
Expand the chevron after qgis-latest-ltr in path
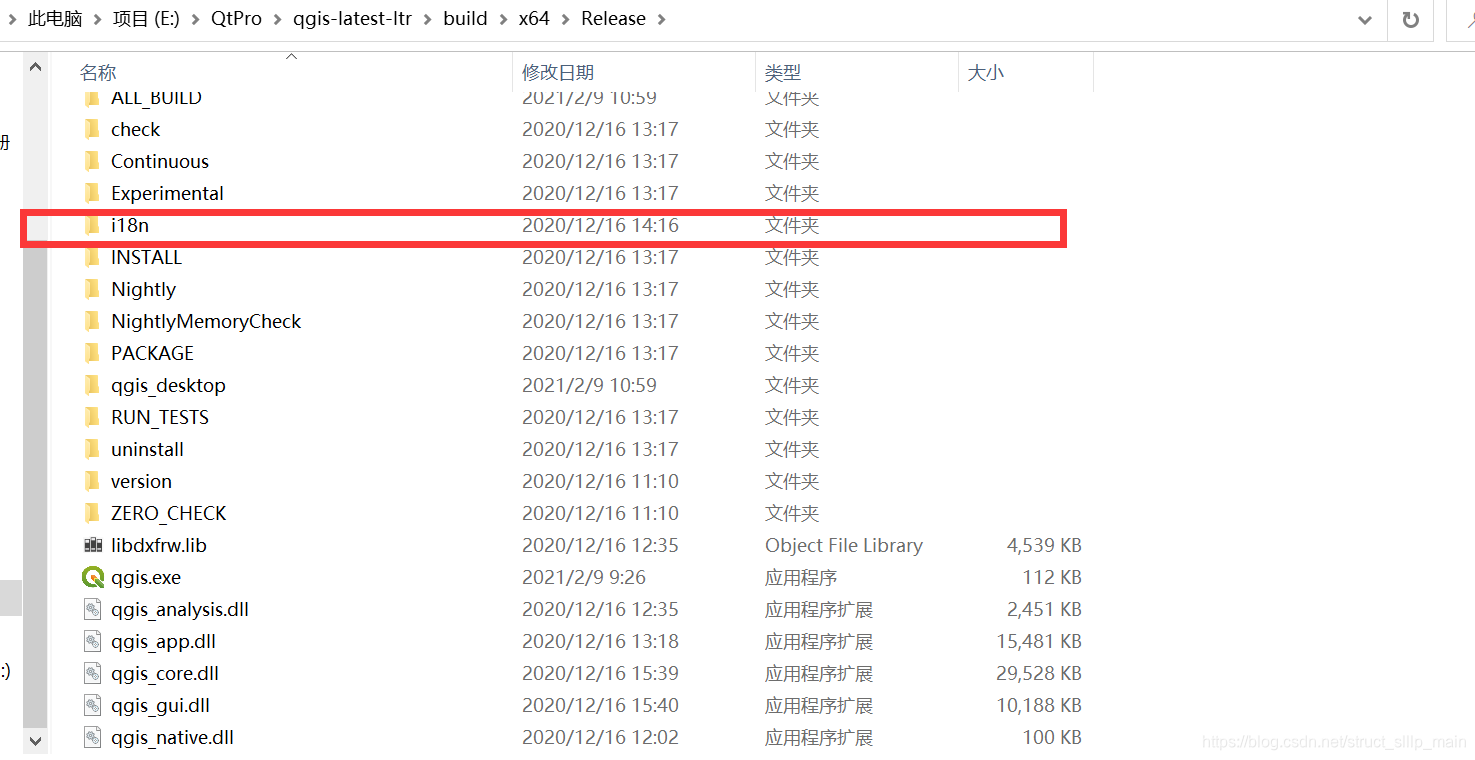pos(427,19)
